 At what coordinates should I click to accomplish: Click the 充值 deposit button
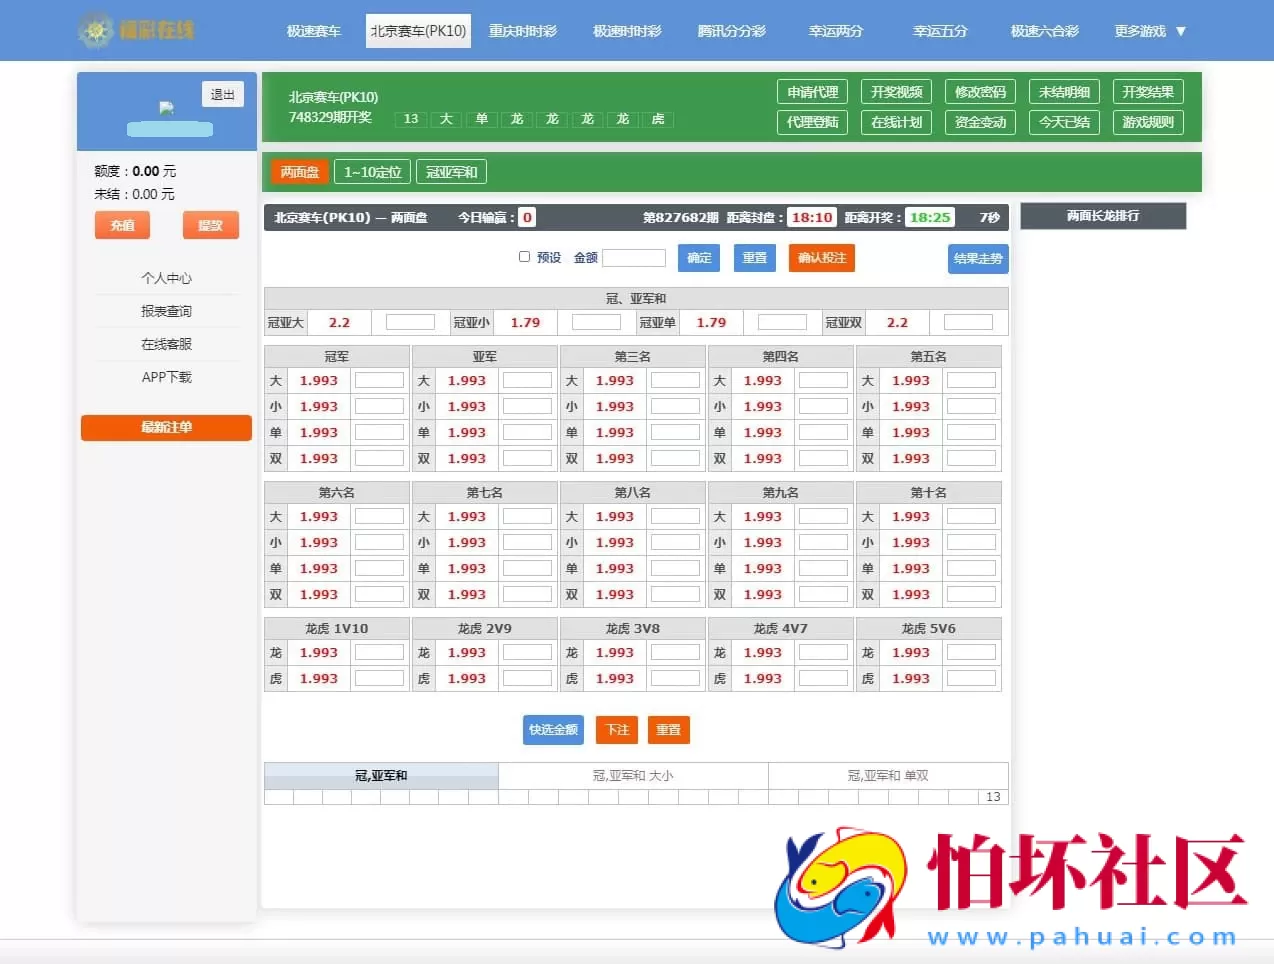point(122,226)
